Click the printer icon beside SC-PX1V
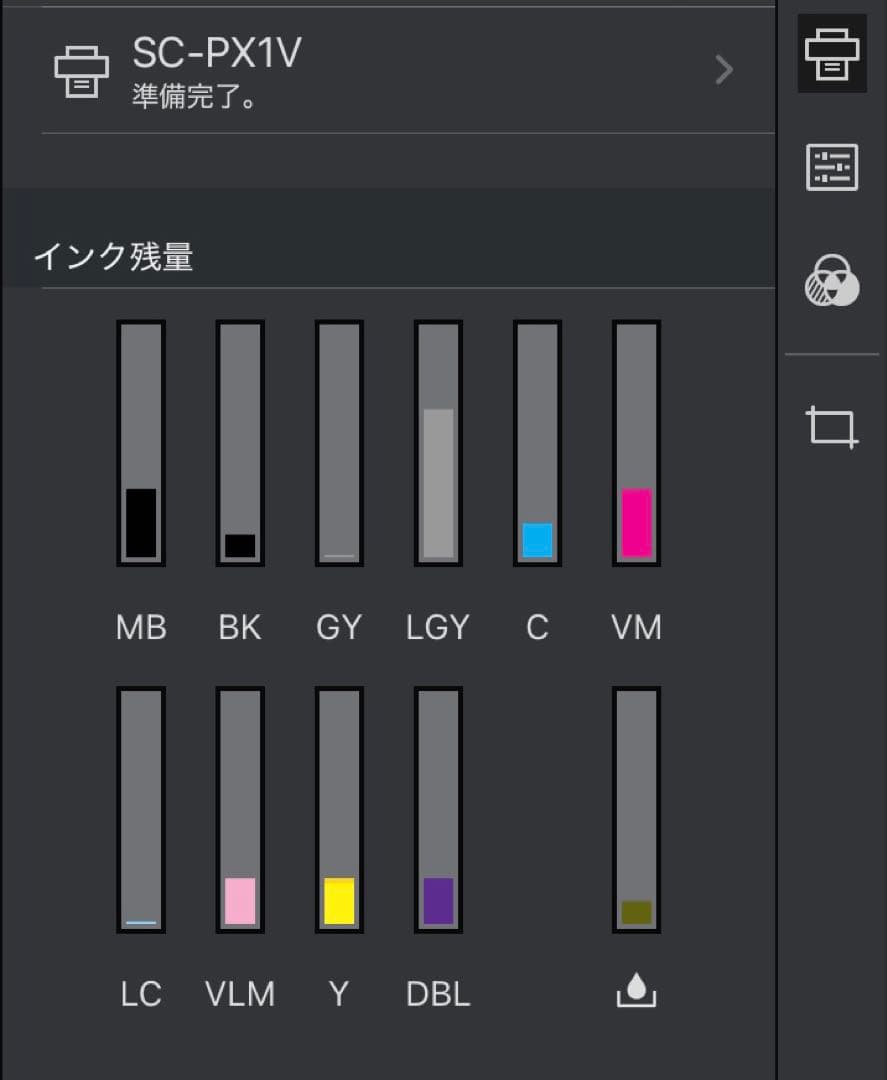This screenshot has height=1080, width=887. (x=80, y=70)
